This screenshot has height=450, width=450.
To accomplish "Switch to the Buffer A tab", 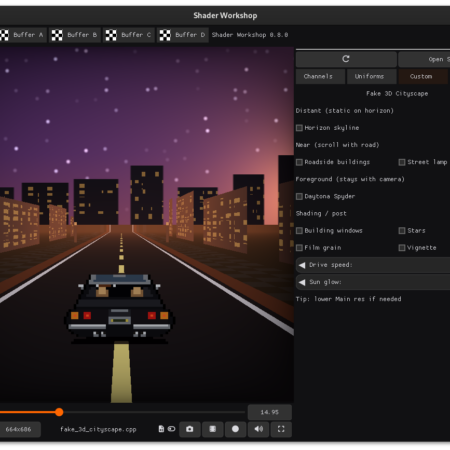I will (x=23, y=35).
